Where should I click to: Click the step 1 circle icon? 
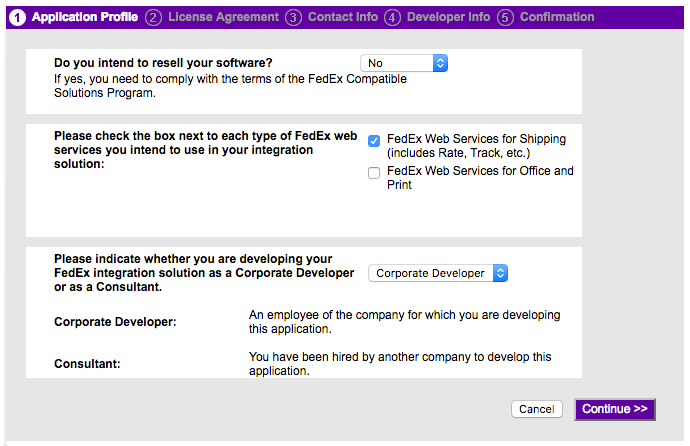point(18,18)
